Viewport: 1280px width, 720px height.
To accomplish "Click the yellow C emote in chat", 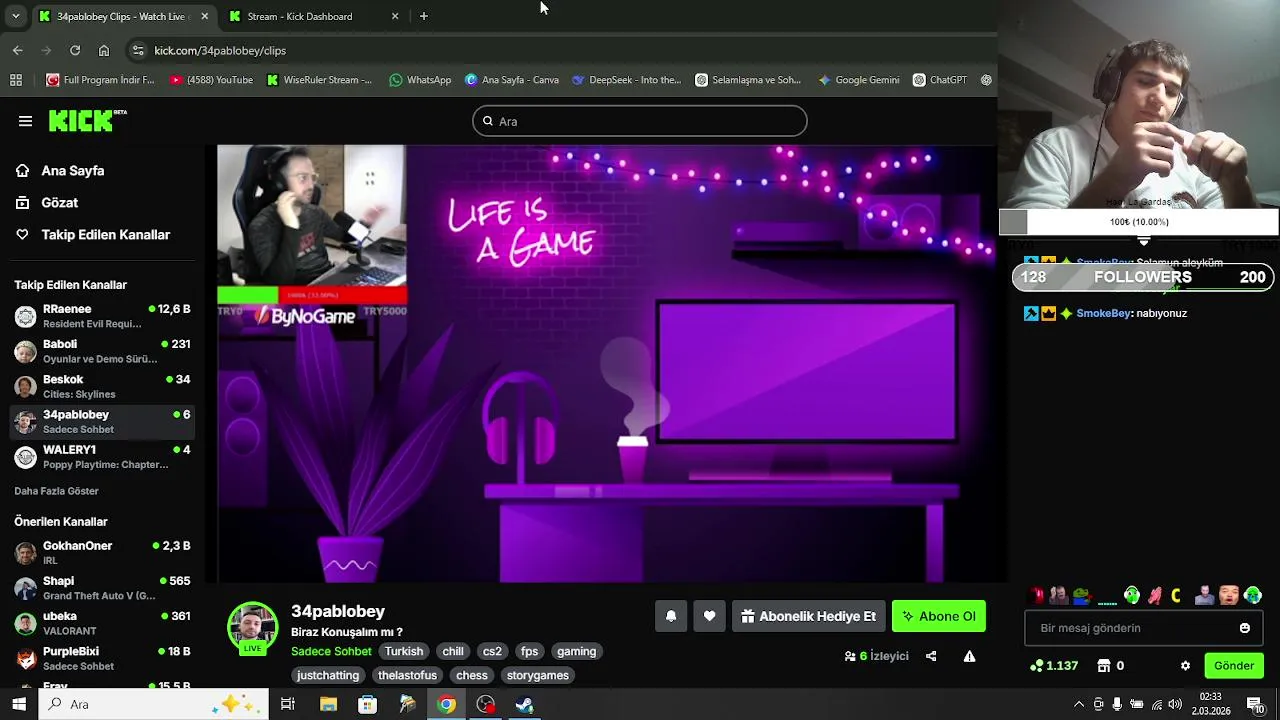I will coord(1176,595).
